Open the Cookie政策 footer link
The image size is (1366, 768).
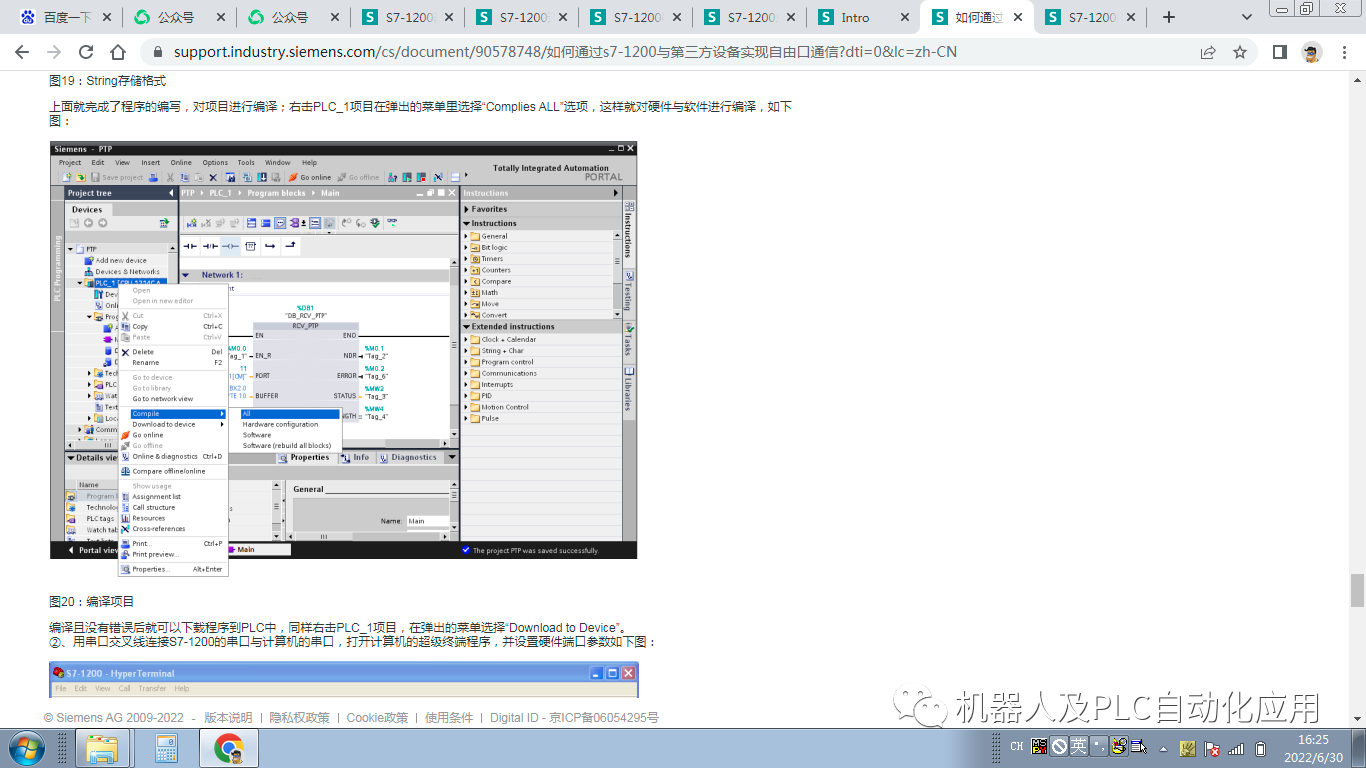pos(377,718)
